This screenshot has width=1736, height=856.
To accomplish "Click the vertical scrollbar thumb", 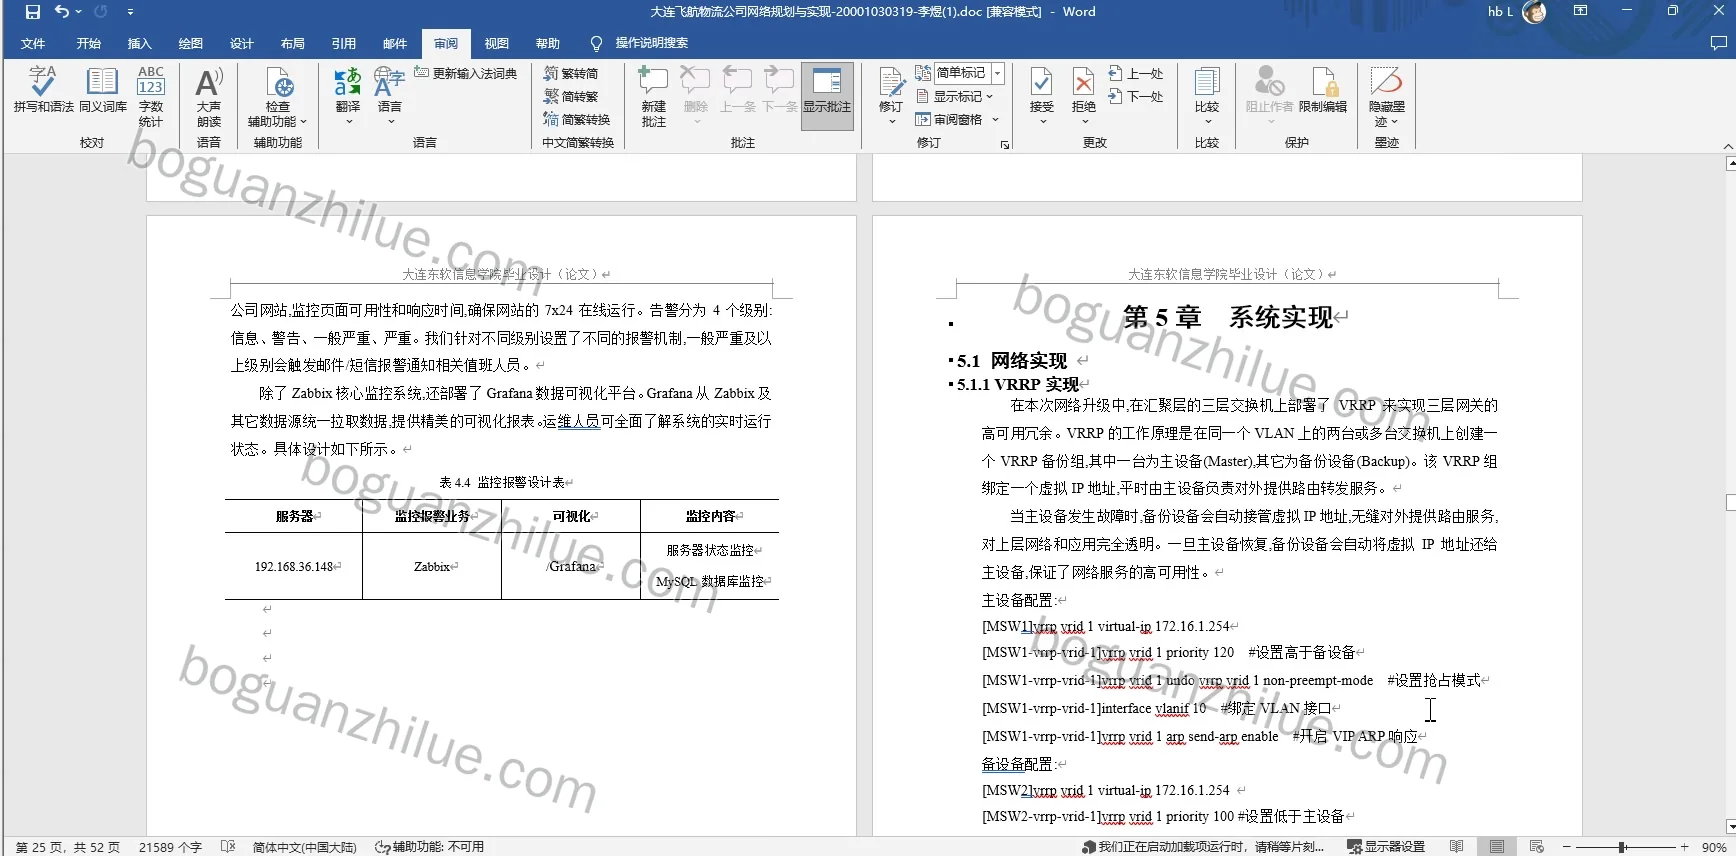I will pyautogui.click(x=1730, y=502).
